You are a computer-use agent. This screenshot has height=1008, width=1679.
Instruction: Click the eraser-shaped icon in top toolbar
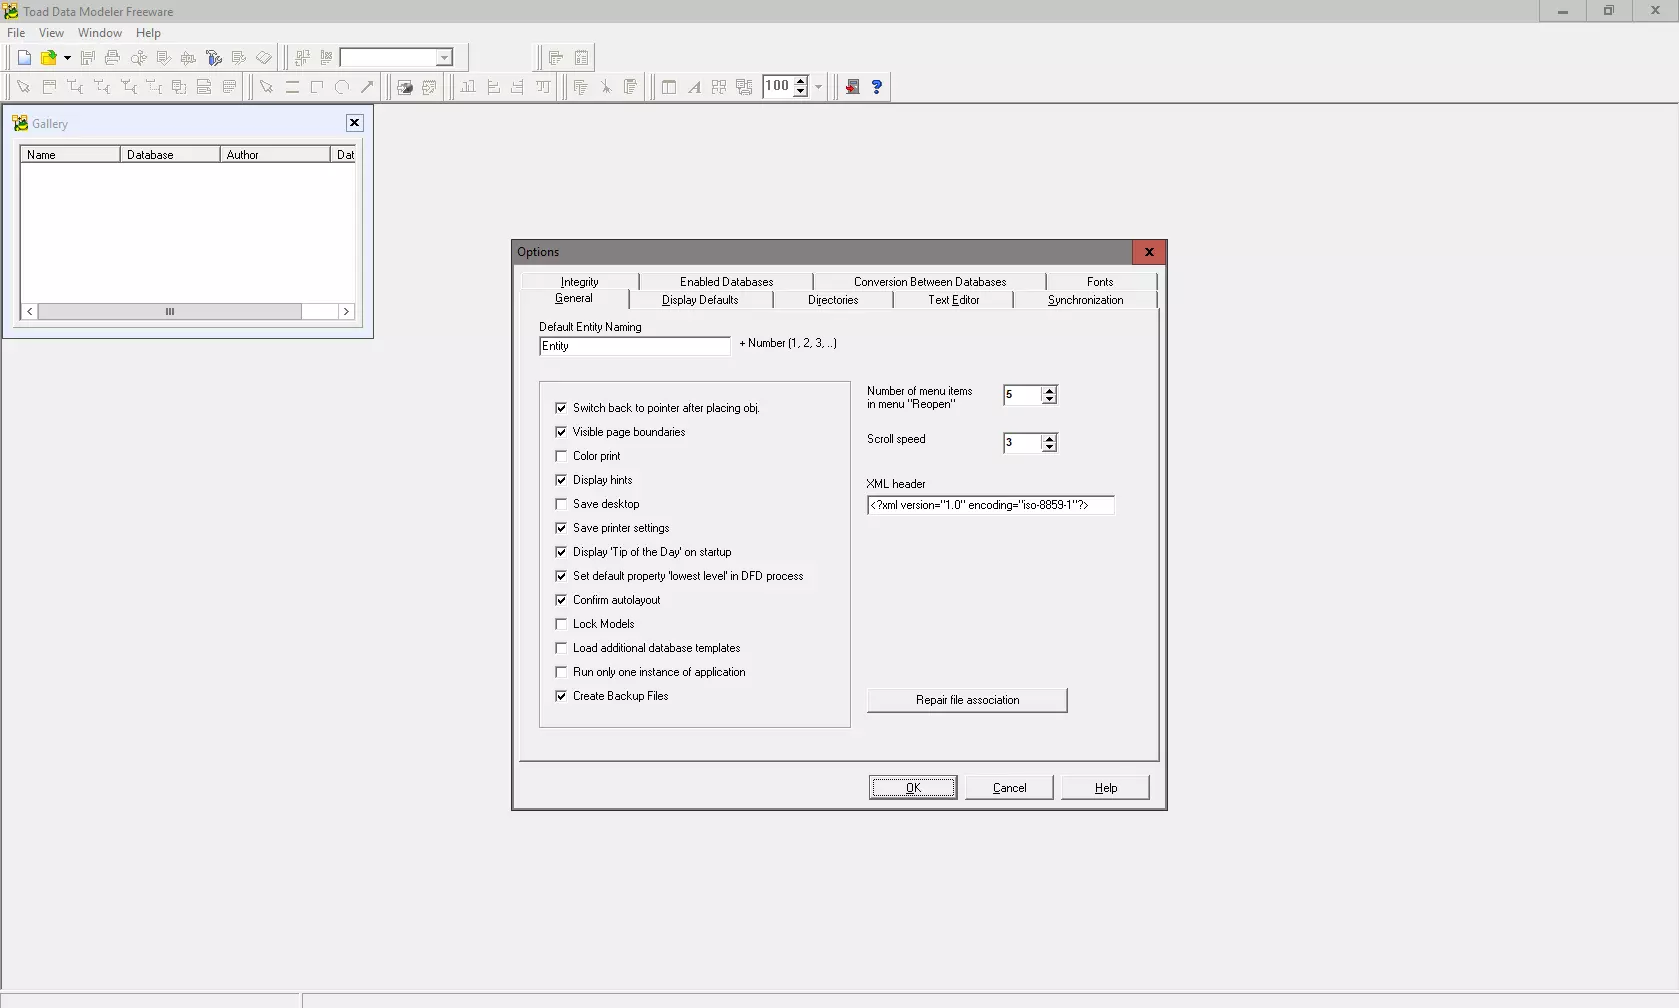tap(263, 58)
